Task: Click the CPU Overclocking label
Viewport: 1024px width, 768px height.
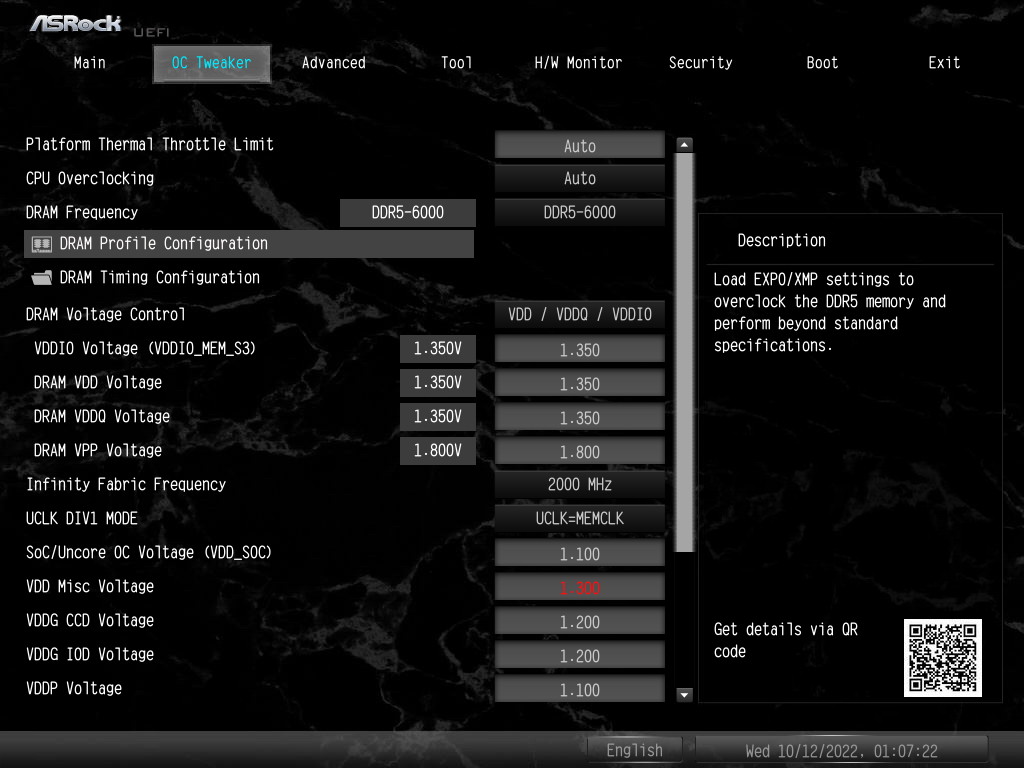Action: click(x=89, y=178)
